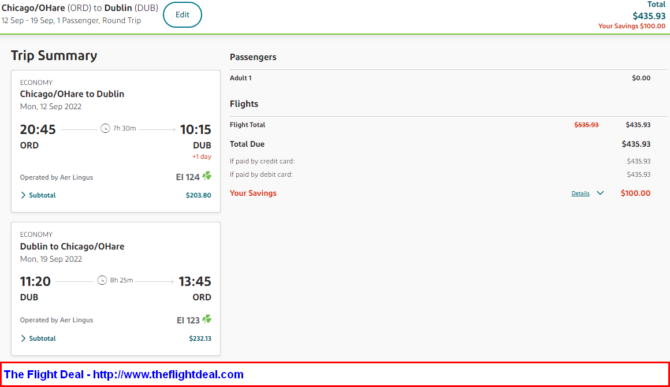Click the clock icon next to 7h 30m
This screenshot has height=387, width=670.
coord(105,128)
